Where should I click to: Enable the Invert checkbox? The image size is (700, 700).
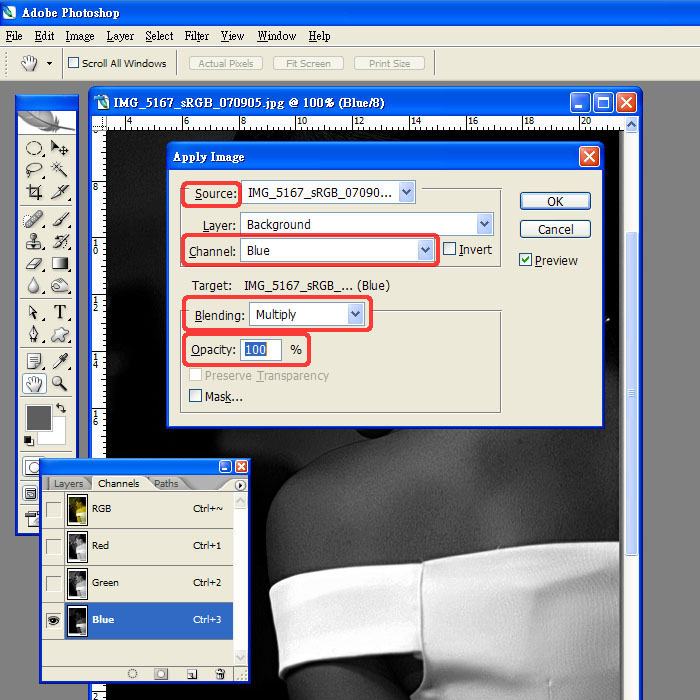coord(450,249)
